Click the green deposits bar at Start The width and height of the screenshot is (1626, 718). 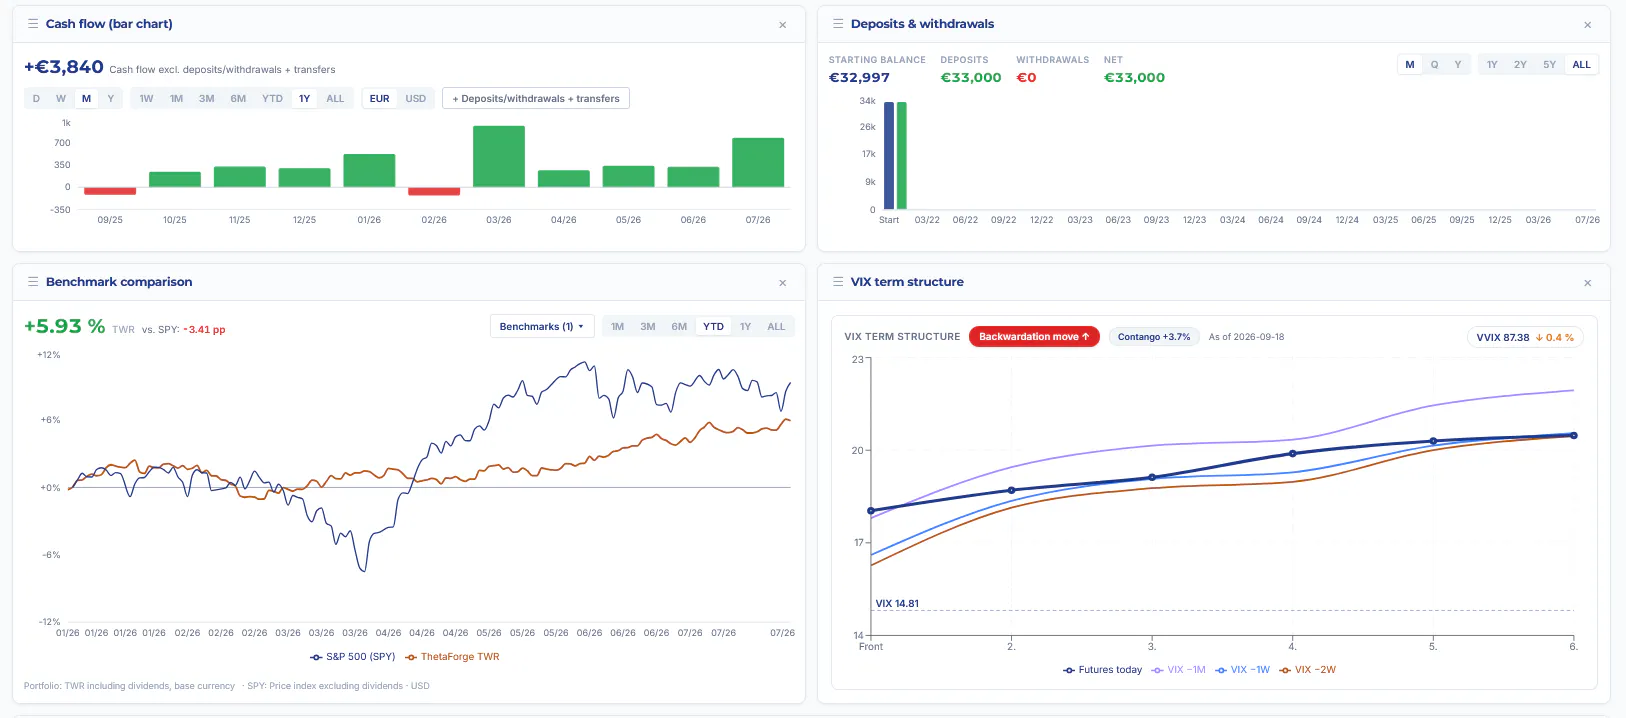[x=902, y=156]
